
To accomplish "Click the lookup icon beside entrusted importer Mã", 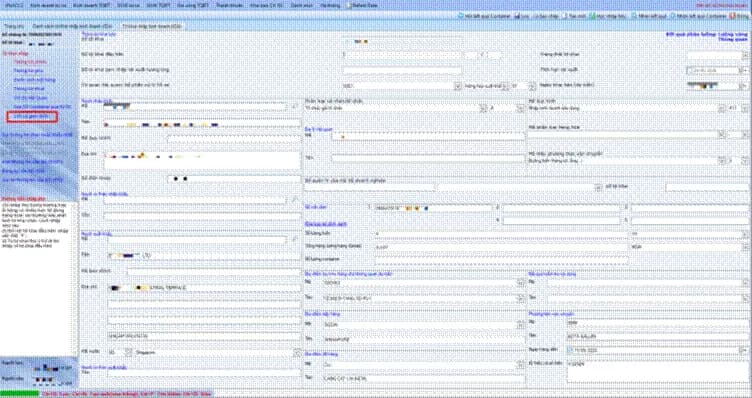I will point(295,199).
